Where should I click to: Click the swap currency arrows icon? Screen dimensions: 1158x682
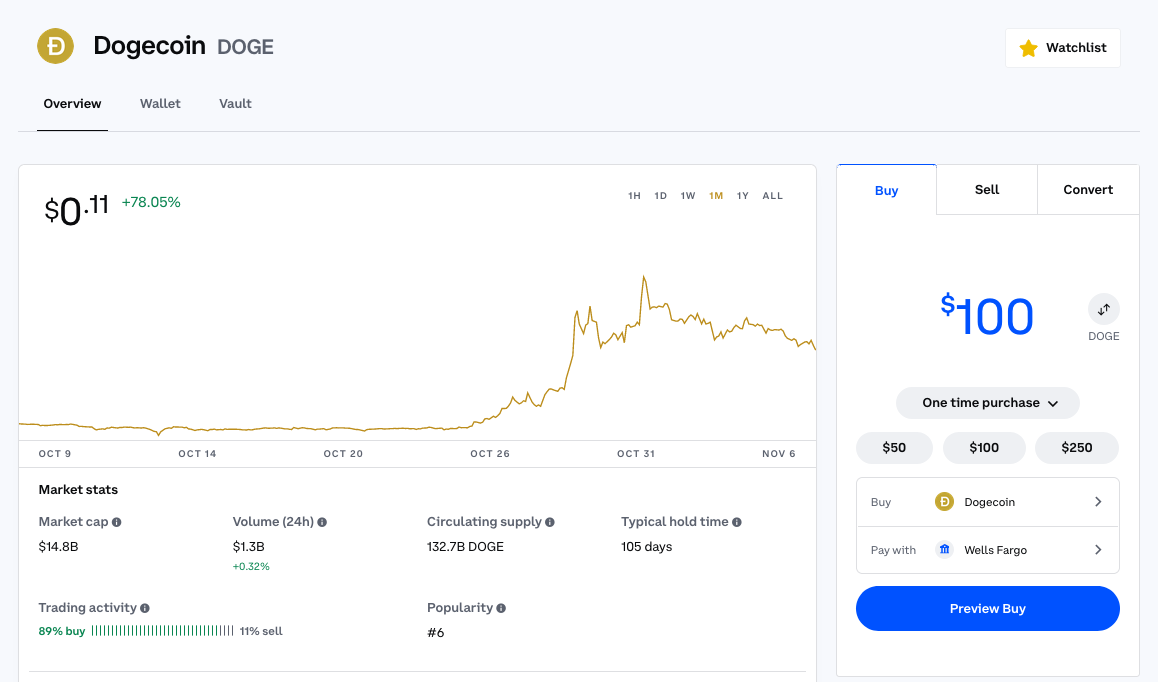1104,309
